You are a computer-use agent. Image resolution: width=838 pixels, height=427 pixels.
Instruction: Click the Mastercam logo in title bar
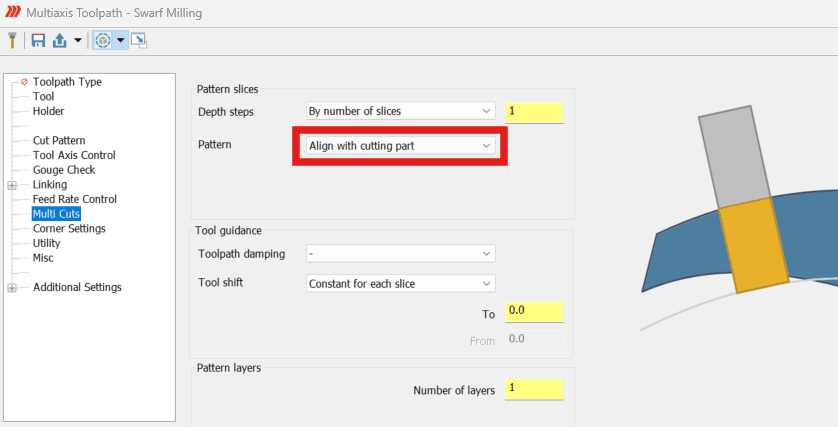click(13, 12)
